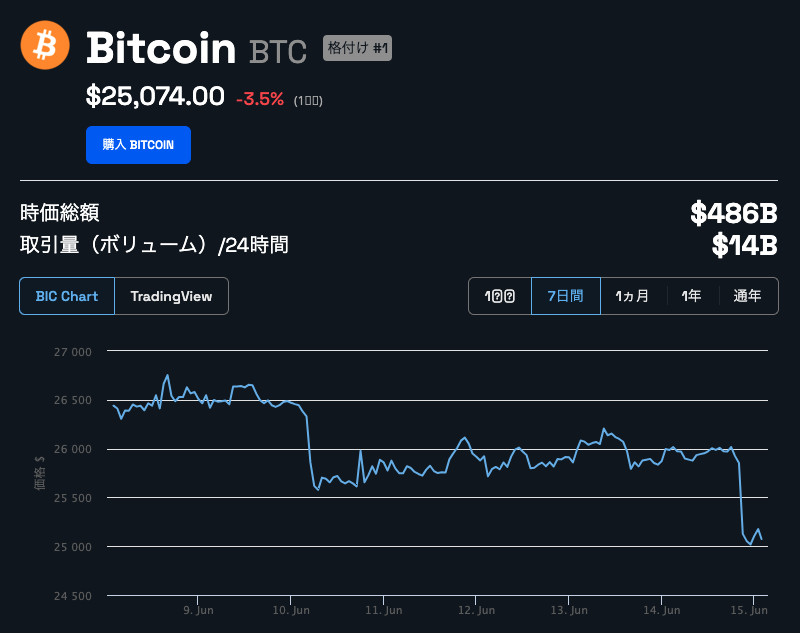Click the 13. Jun date axis marker
This screenshot has height=633, width=800.
coord(569,610)
